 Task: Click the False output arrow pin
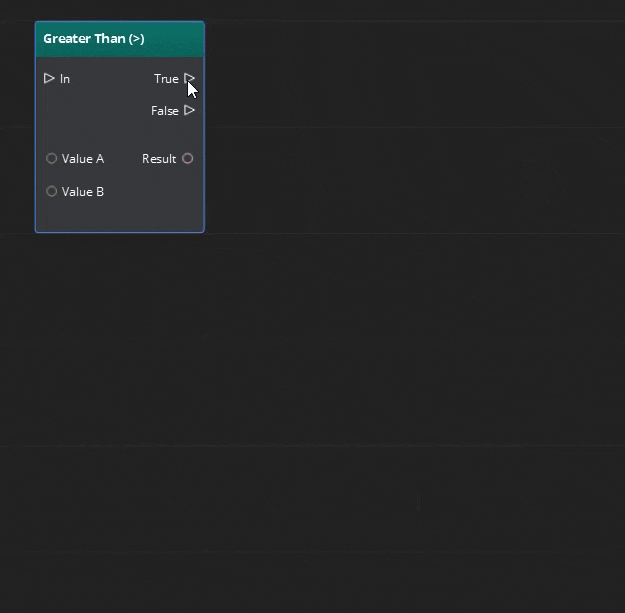pyautogui.click(x=189, y=110)
